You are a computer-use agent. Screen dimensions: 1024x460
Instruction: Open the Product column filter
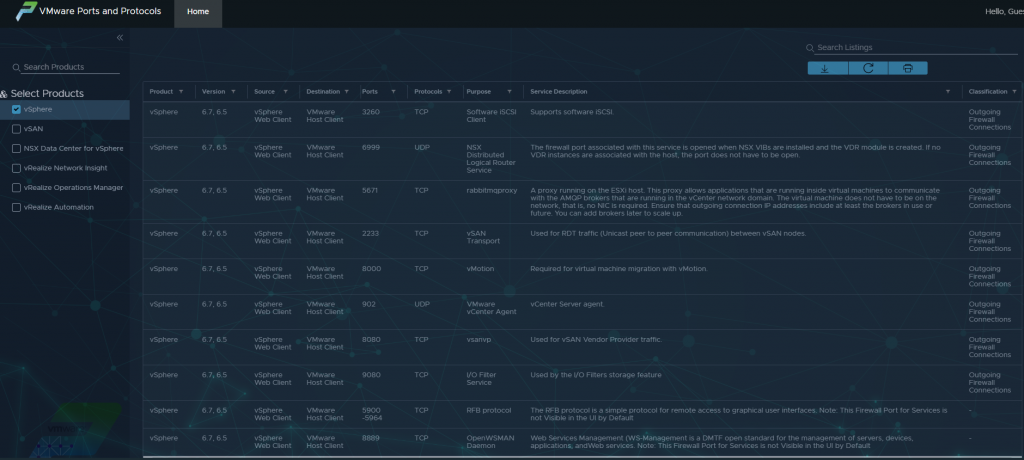click(181, 91)
